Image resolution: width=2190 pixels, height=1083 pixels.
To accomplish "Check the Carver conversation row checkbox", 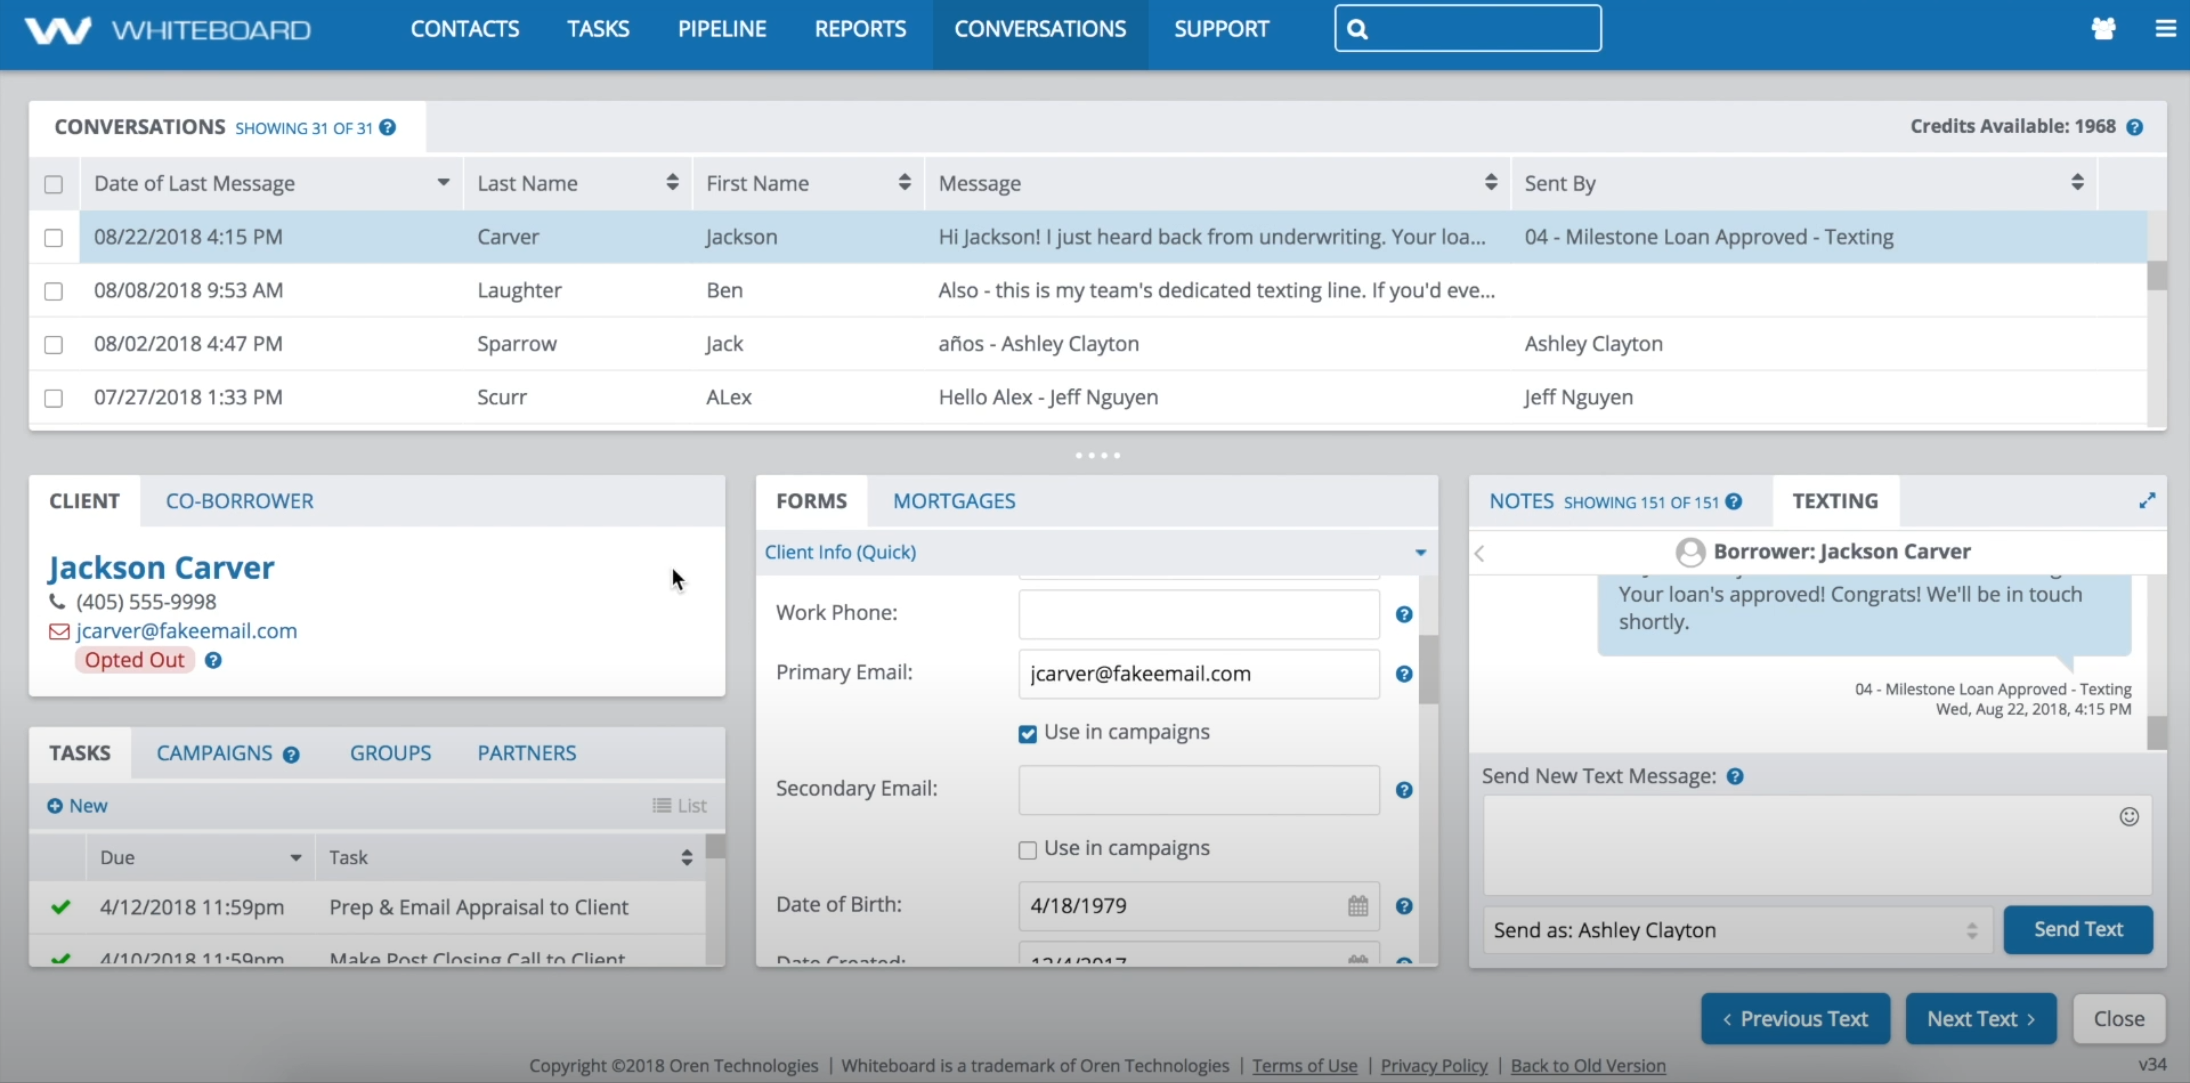I will (x=54, y=238).
